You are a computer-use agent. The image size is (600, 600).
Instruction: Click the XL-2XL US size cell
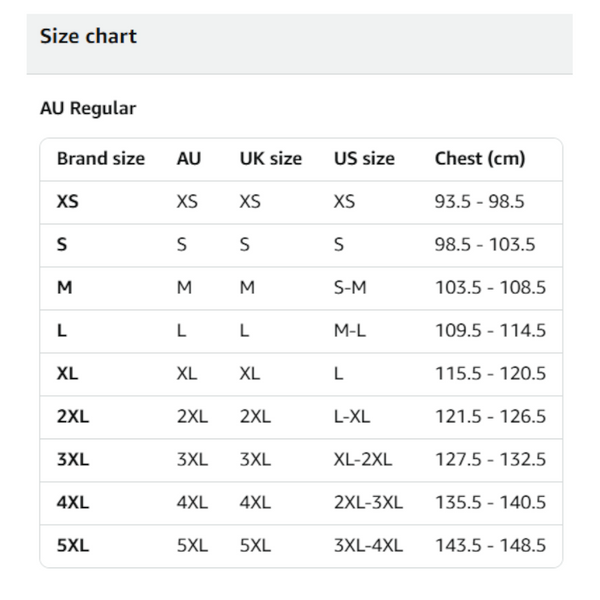click(363, 460)
